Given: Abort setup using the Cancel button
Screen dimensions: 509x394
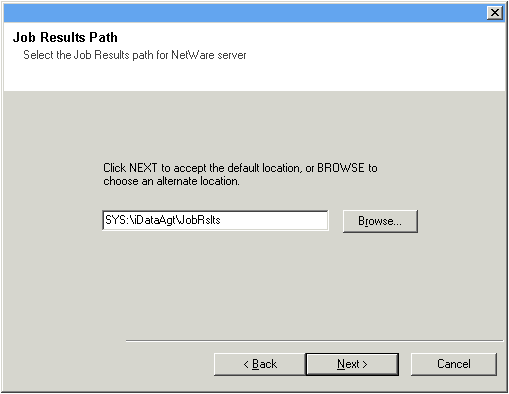Looking at the screenshot, I should (454, 364).
